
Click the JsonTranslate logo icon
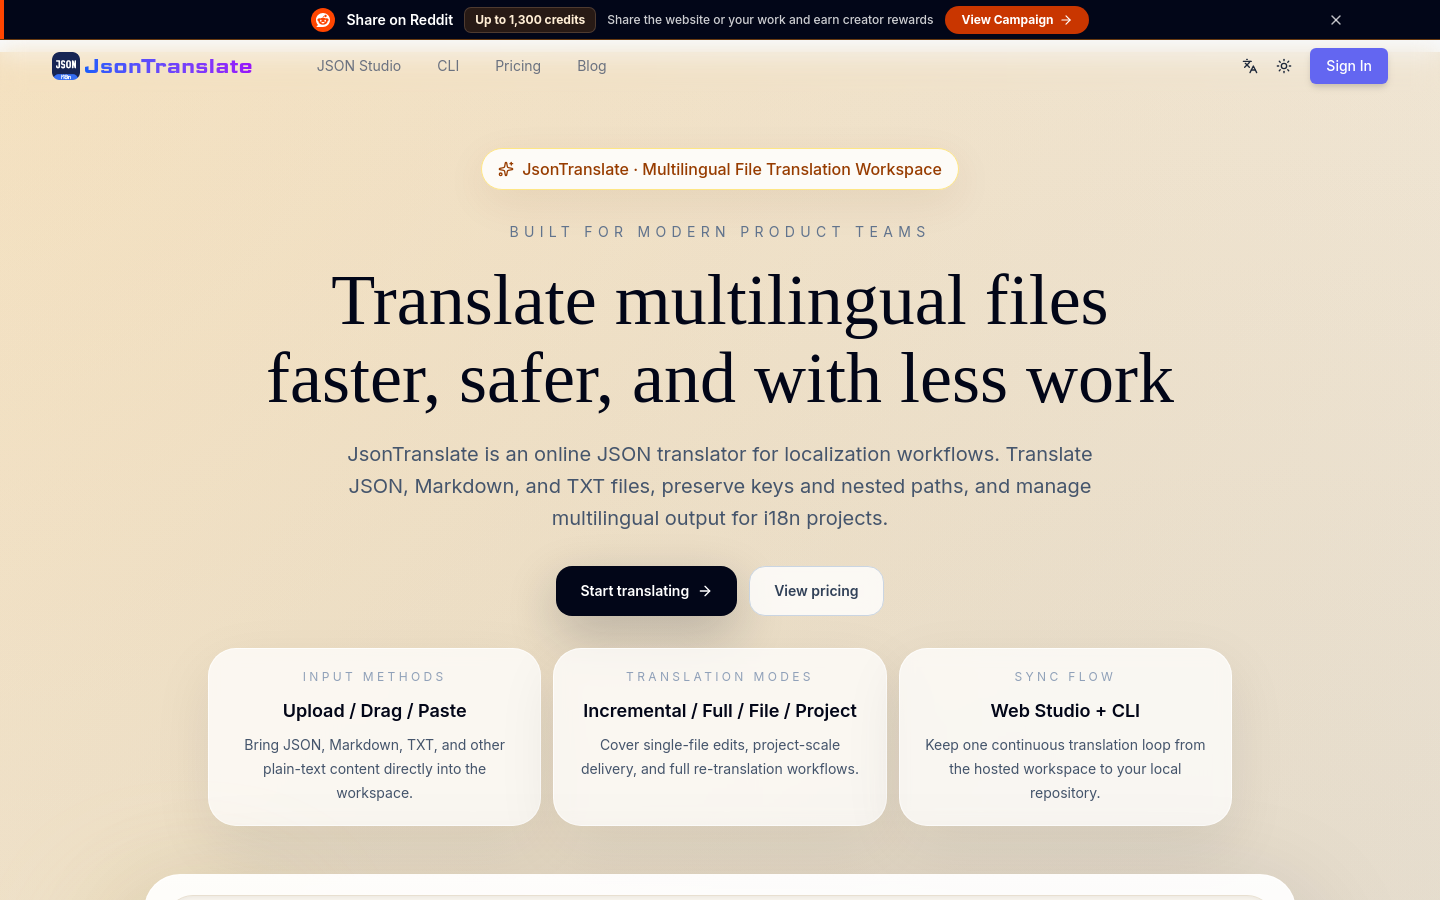[x=66, y=66]
